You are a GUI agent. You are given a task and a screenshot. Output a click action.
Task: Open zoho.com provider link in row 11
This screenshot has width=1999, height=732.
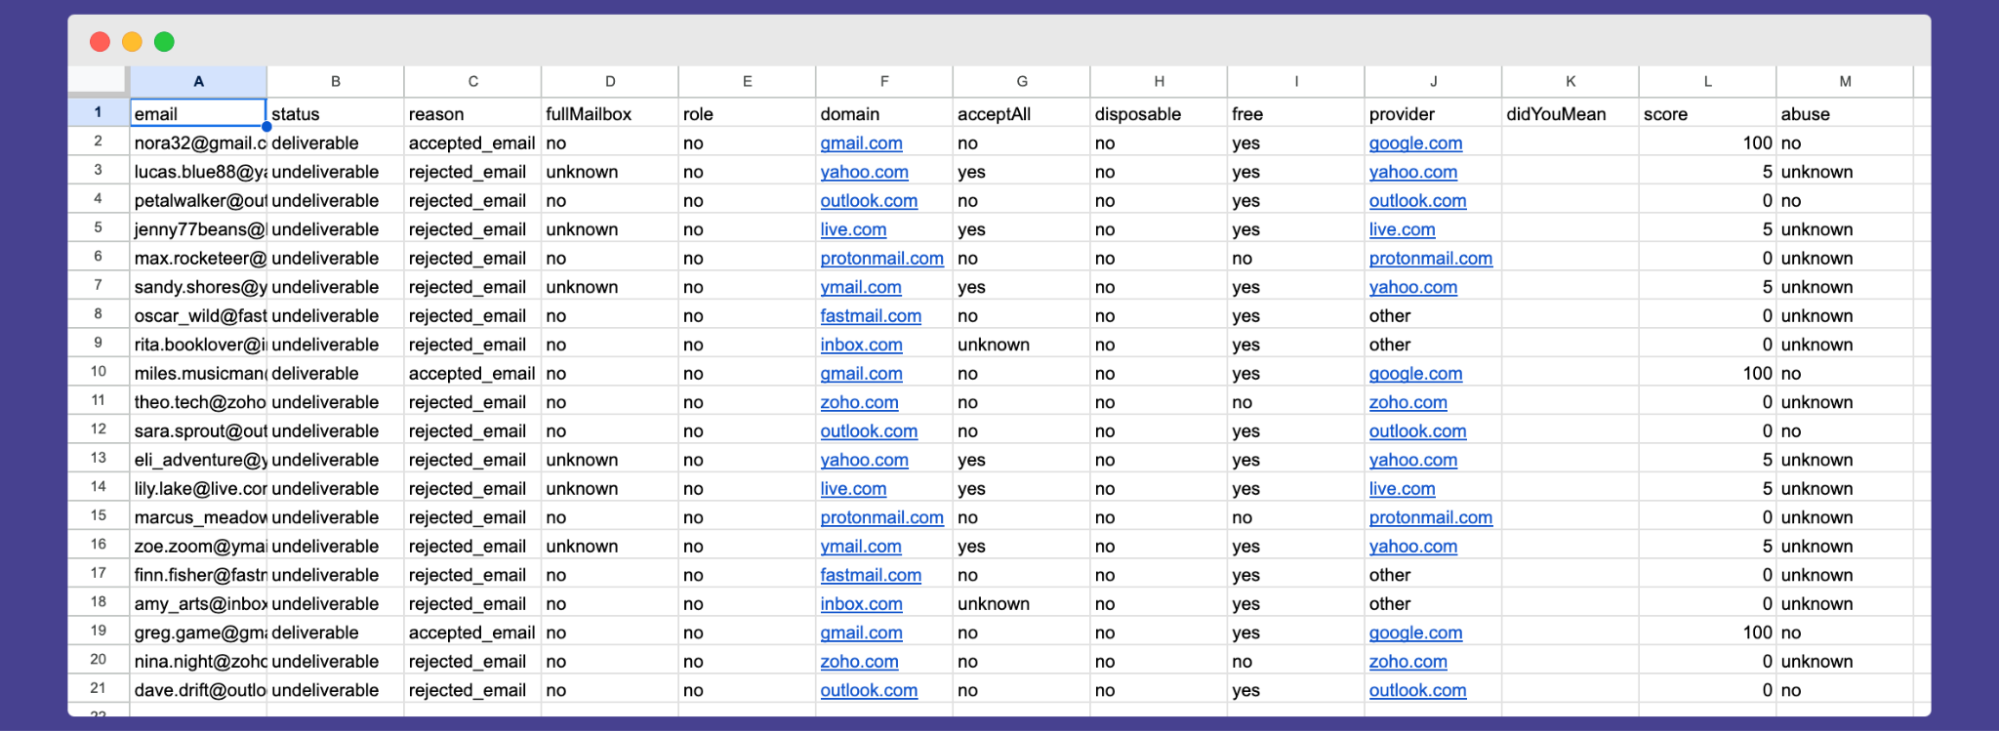pos(1407,402)
